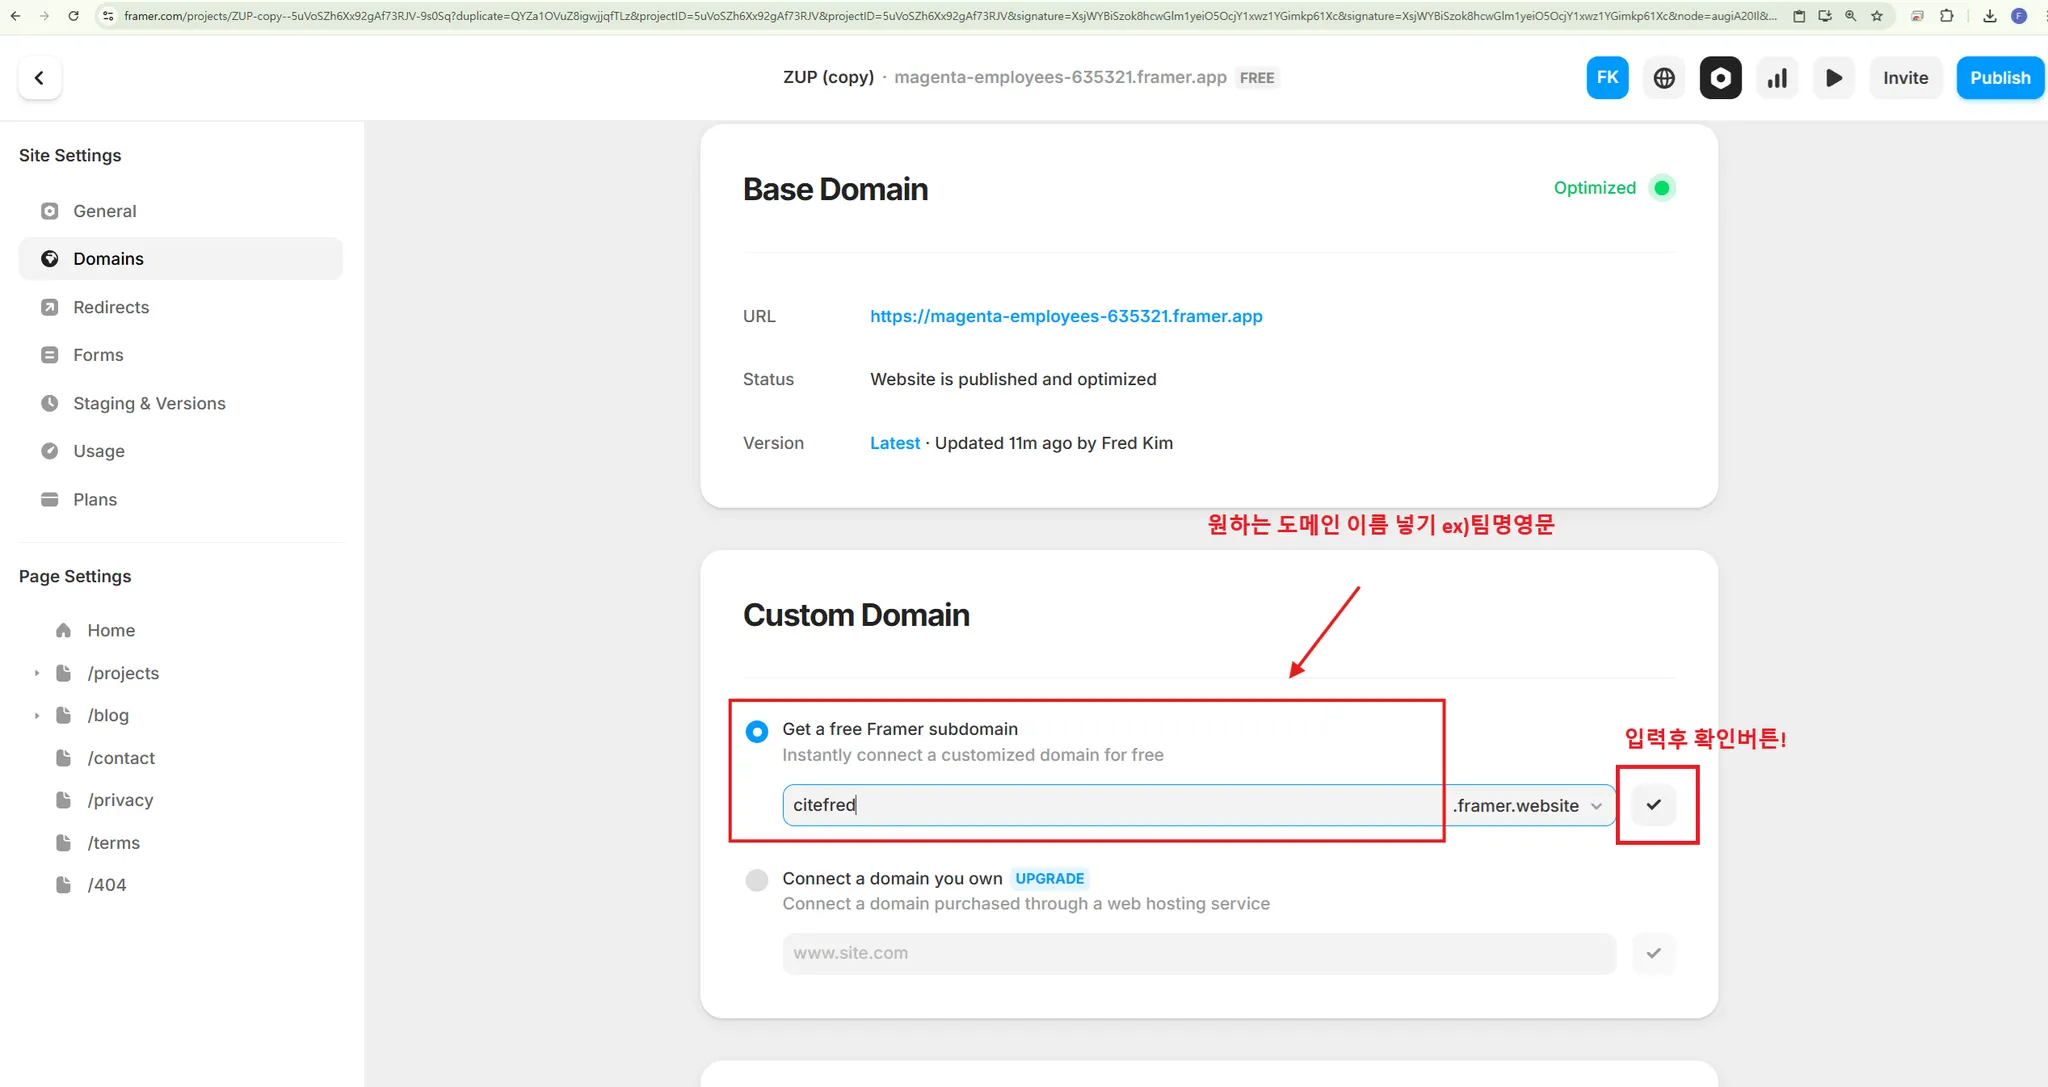Image resolution: width=2048 pixels, height=1087 pixels.
Task: Go to Staging & Versions settings
Action: 149,403
